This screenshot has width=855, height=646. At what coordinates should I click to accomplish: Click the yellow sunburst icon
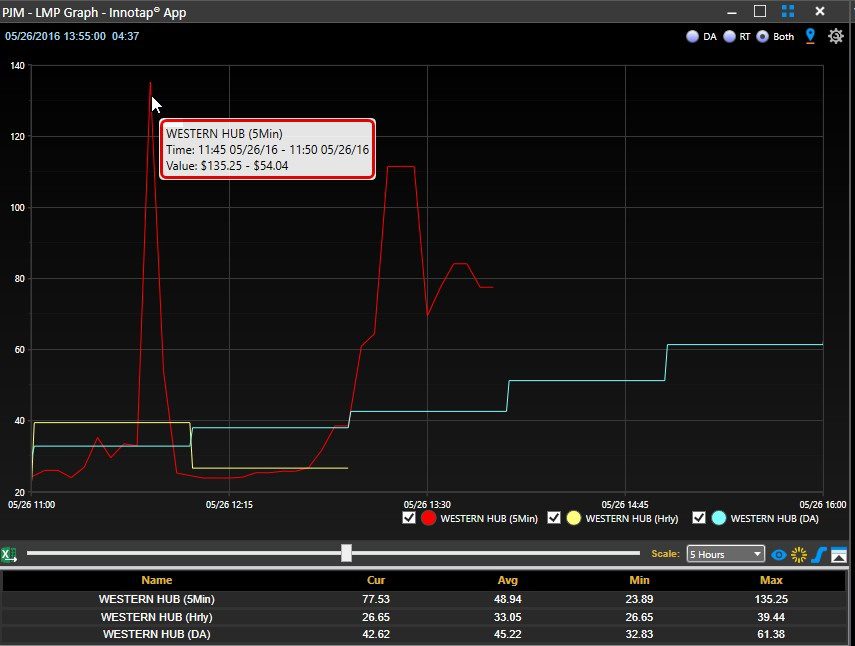coord(799,555)
